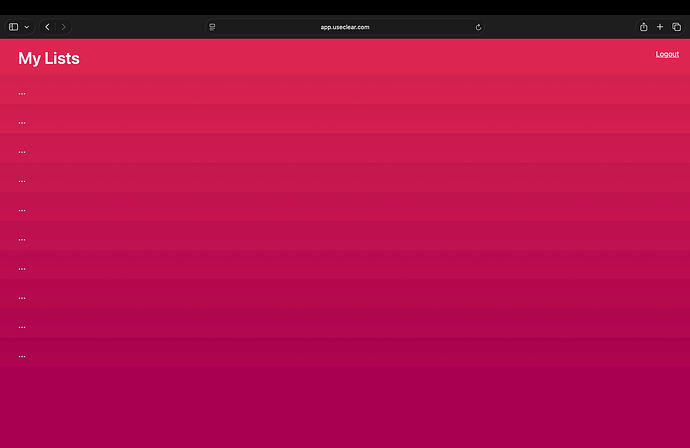The width and height of the screenshot is (690, 448).
Task: Open the sidebar options dropdown arrow
Action: [27, 27]
